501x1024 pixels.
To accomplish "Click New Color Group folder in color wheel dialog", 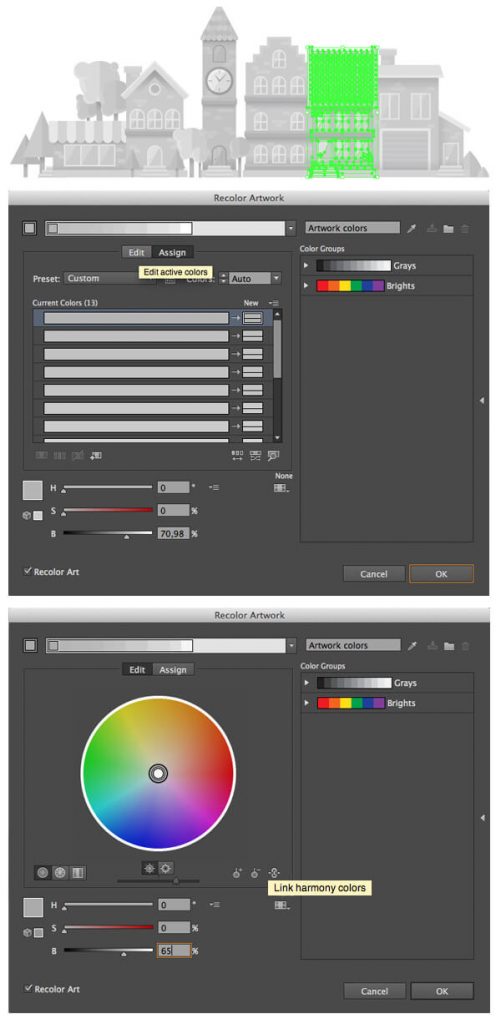I will point(448,646).
